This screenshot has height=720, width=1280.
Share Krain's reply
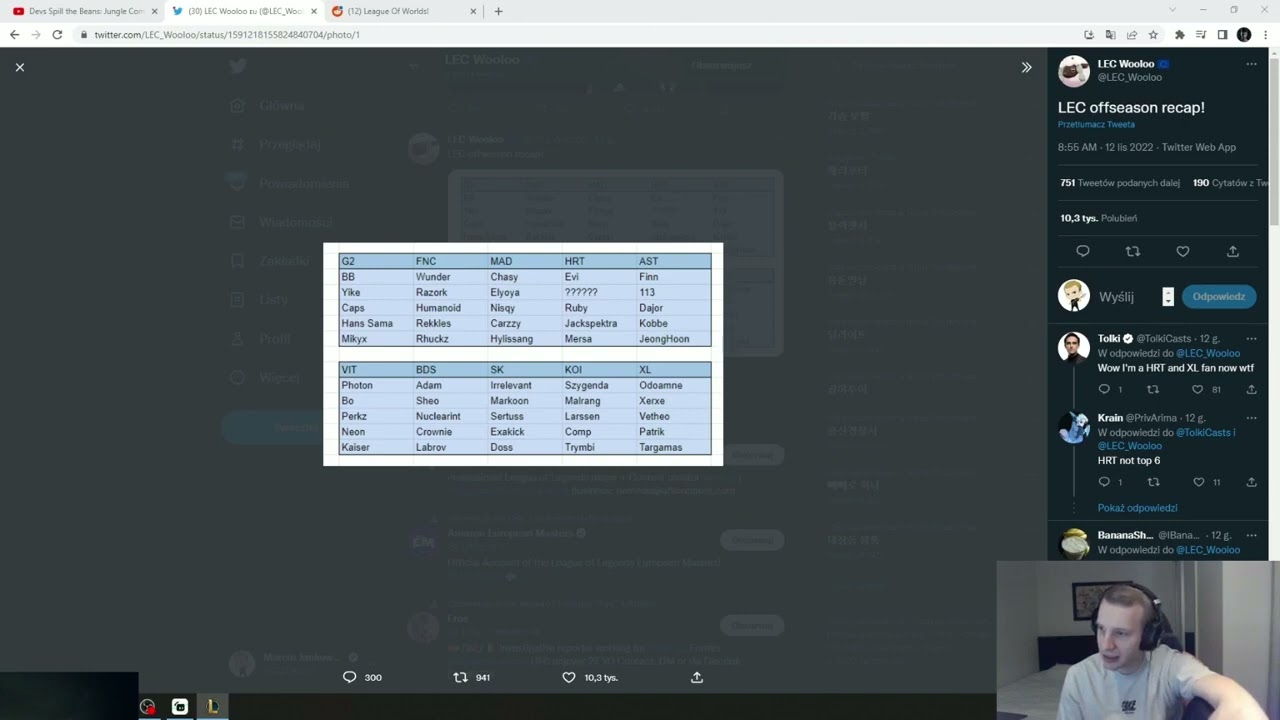tap(1251, 482)
